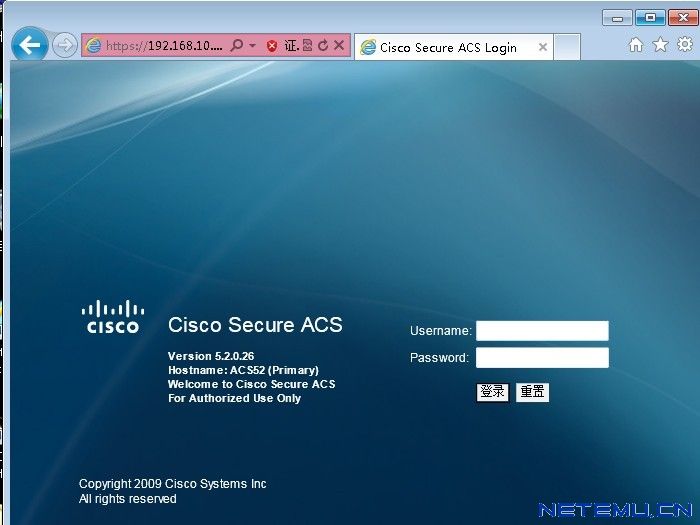Viewport: 700px width, 525px height.
Task: Open a new blank tab
Action: (x=567, y=46)
